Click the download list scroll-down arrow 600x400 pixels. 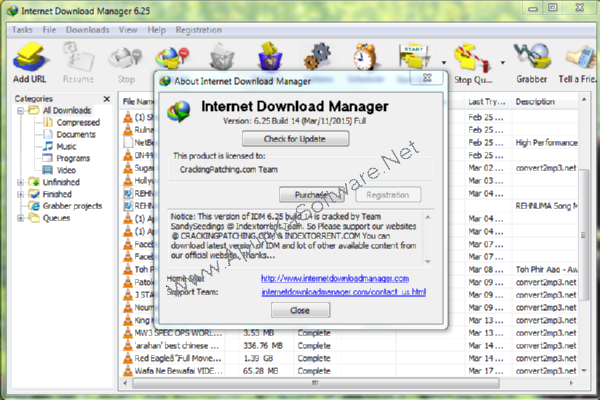(x=584, y=371)
